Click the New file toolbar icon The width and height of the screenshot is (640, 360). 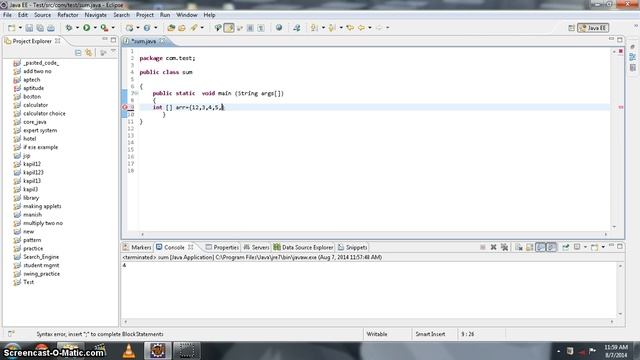(x=11, y=28)
